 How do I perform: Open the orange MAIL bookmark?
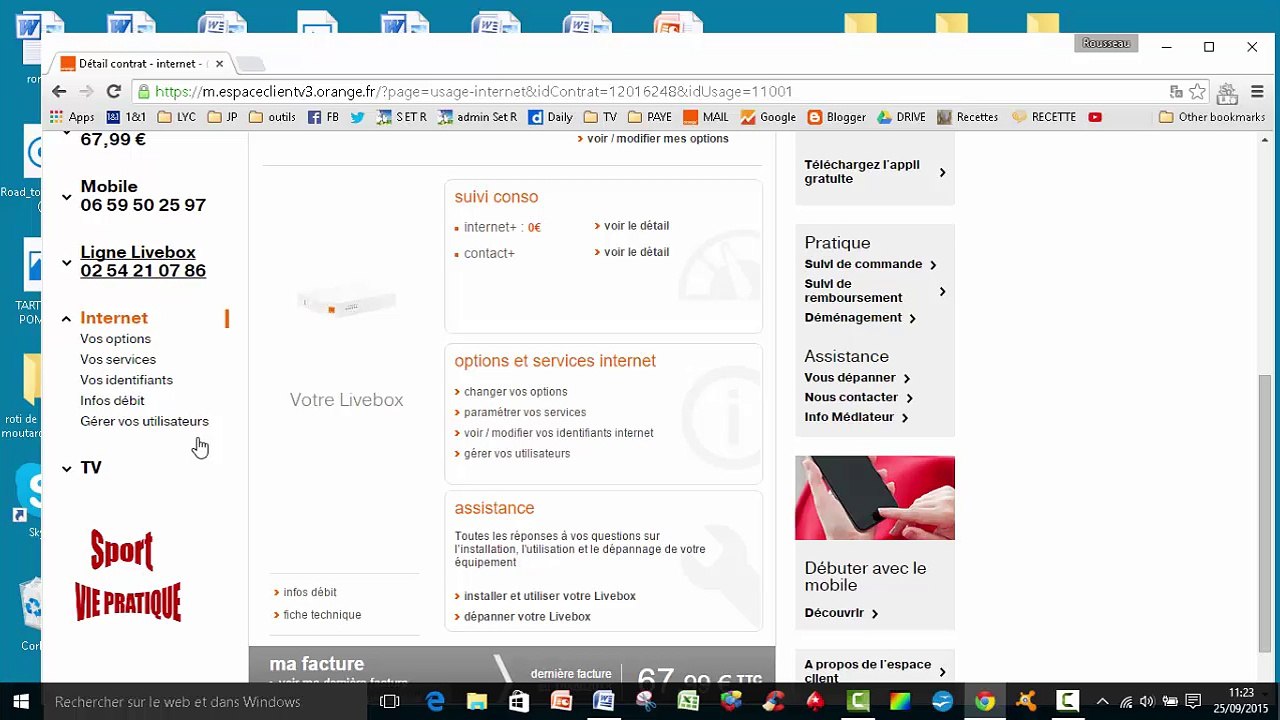(705, 117)
